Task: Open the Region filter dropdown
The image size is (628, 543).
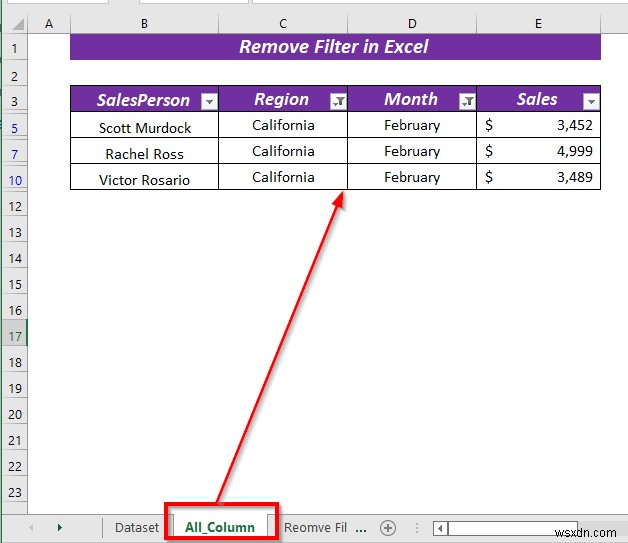Action: pos(338,102)
